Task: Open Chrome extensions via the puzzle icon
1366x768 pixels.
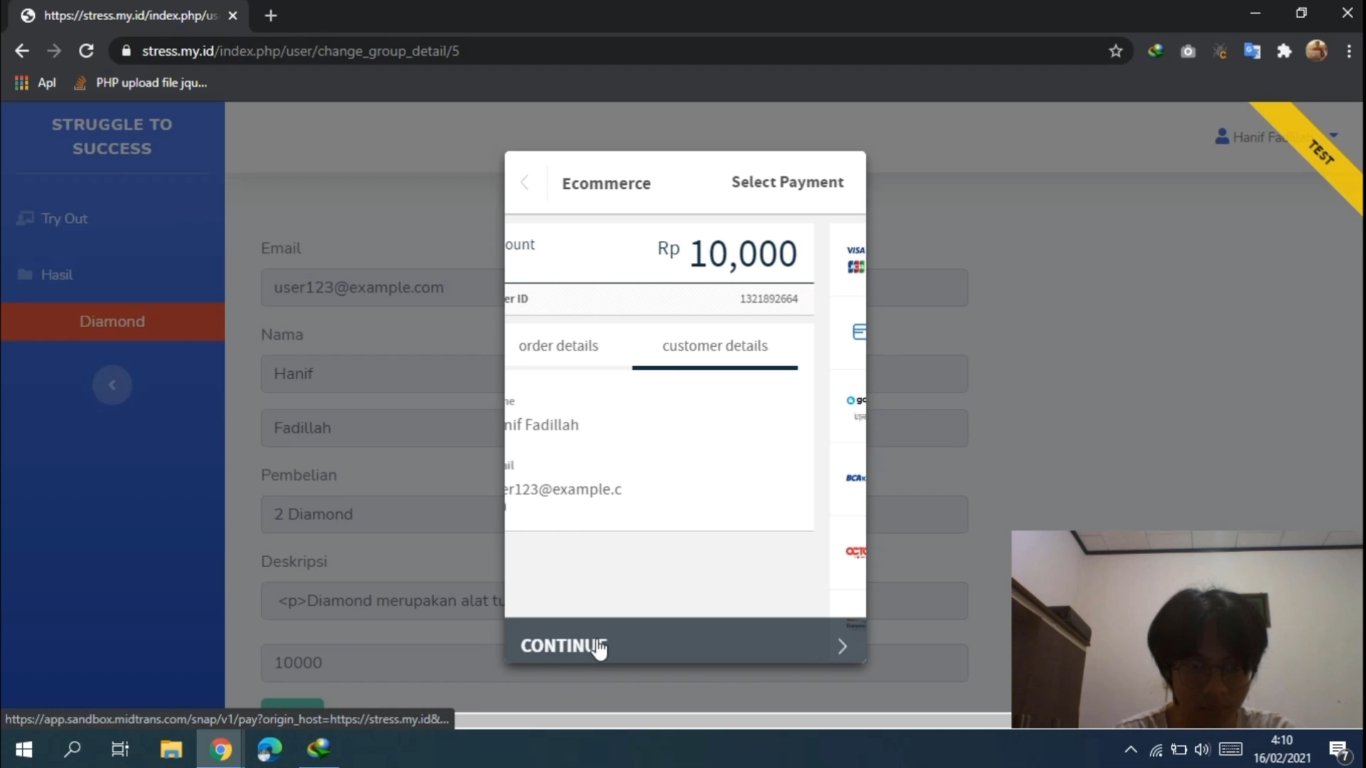Action: [1284, 50]
